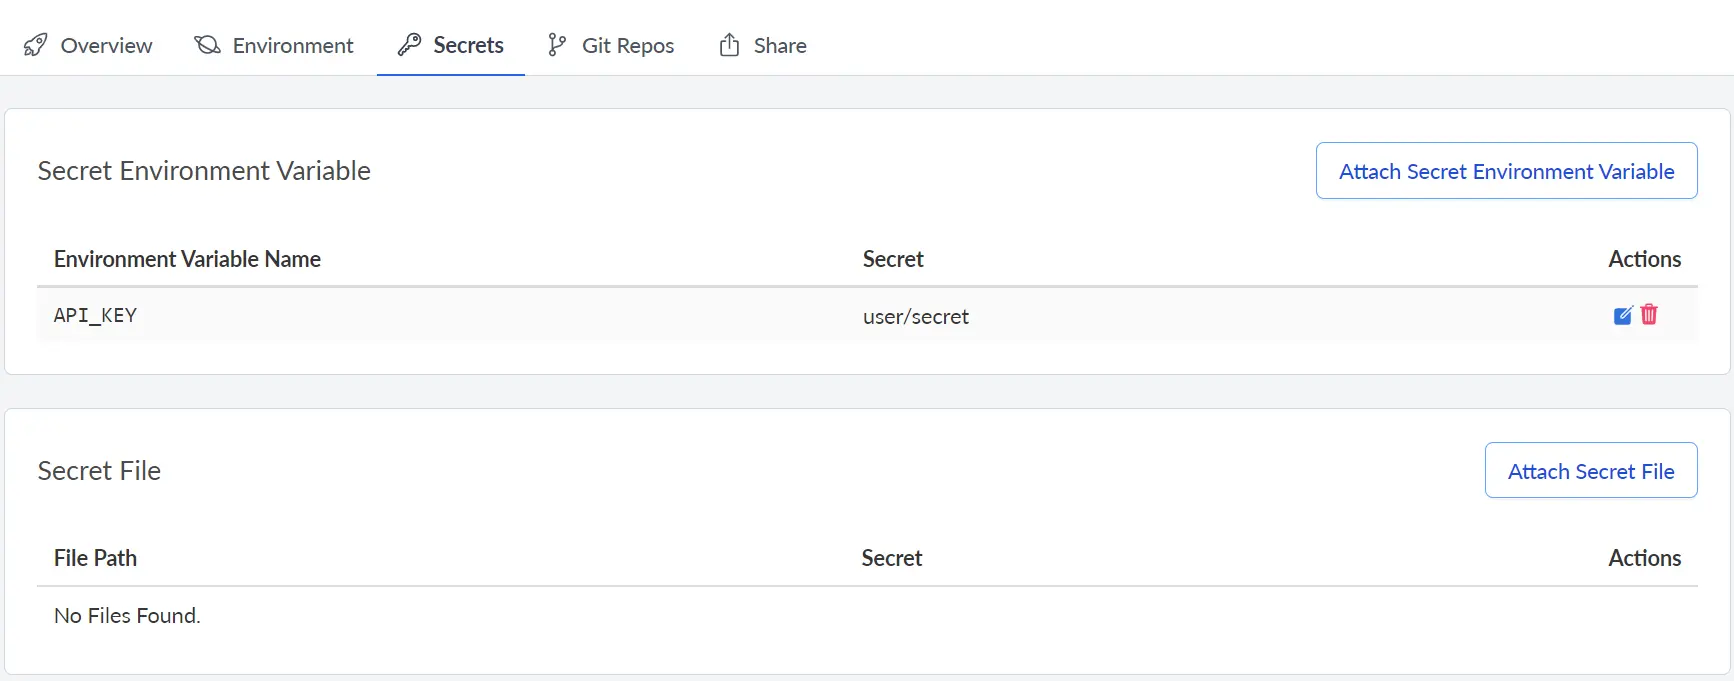Click the No Files Found message
Image resolution: width=1734 pixels, height=681 pixels.
tap(127, 615)
